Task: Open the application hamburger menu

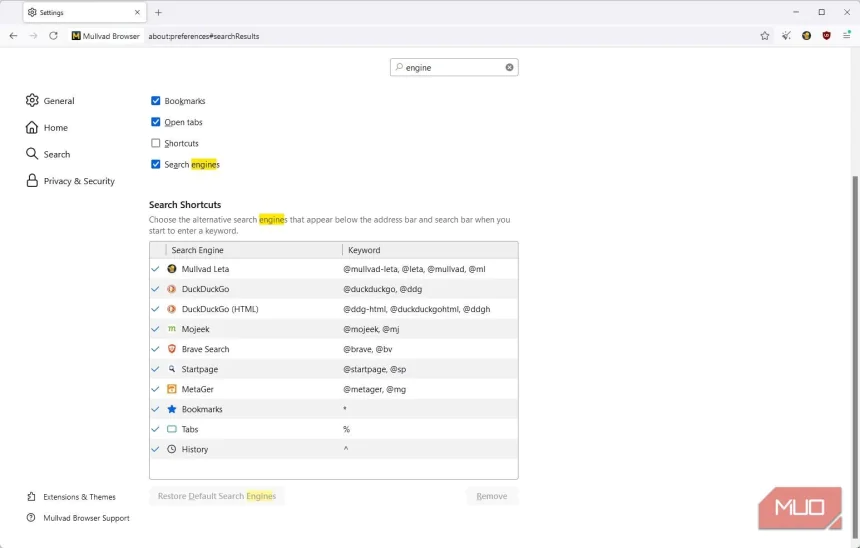Action: [x=846, y=36]
